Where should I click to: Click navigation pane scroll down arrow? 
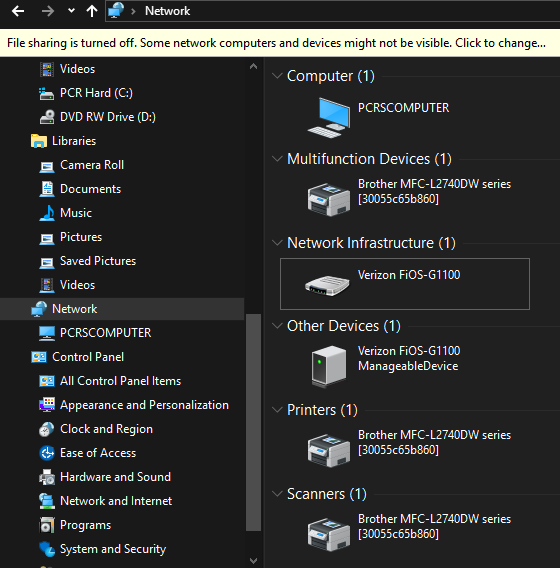click(x=254, y=561)
